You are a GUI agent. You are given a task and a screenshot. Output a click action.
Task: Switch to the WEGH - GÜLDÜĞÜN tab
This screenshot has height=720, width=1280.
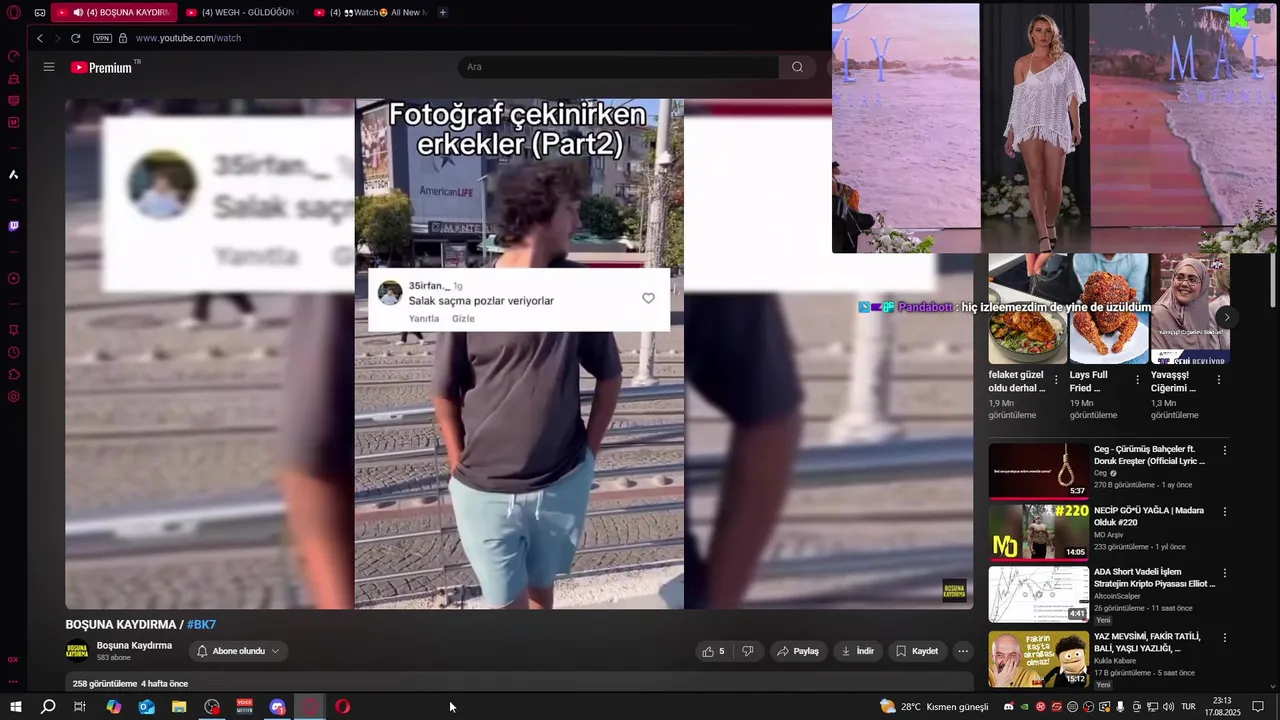(241, 13)
